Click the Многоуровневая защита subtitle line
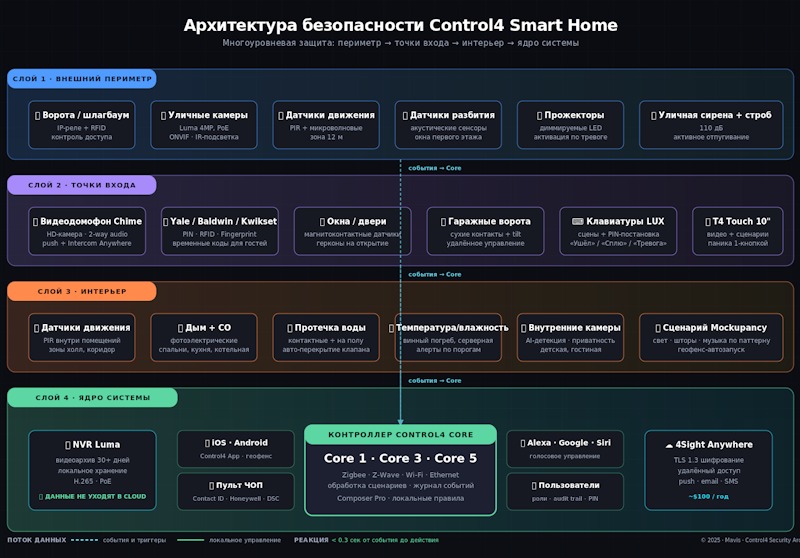The width and height of the screenshot is (800, 558). tap(401, 43)
